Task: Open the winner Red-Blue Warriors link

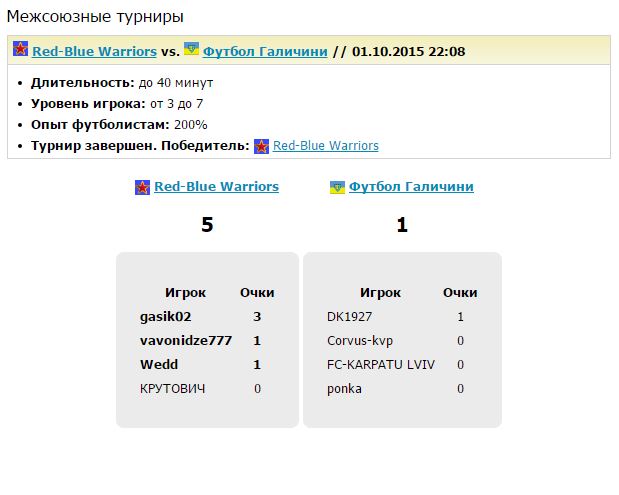Action: (326, 146)
